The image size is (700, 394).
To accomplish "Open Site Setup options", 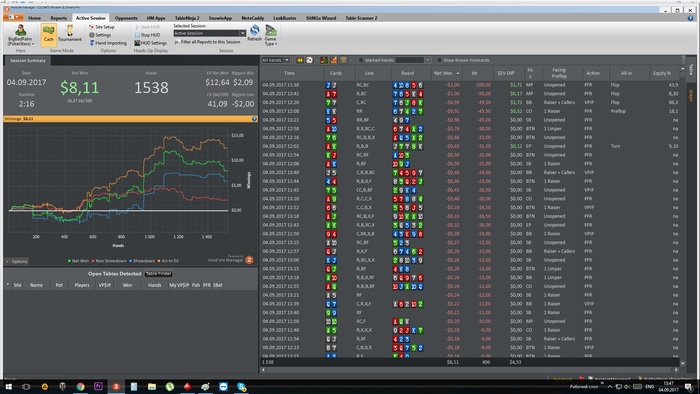I will [102, 27].
